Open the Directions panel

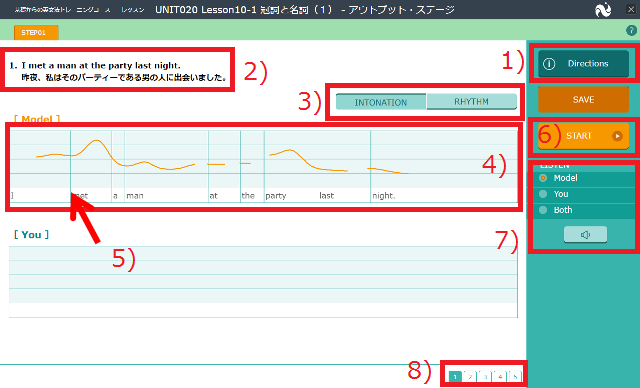coord(583,64)
